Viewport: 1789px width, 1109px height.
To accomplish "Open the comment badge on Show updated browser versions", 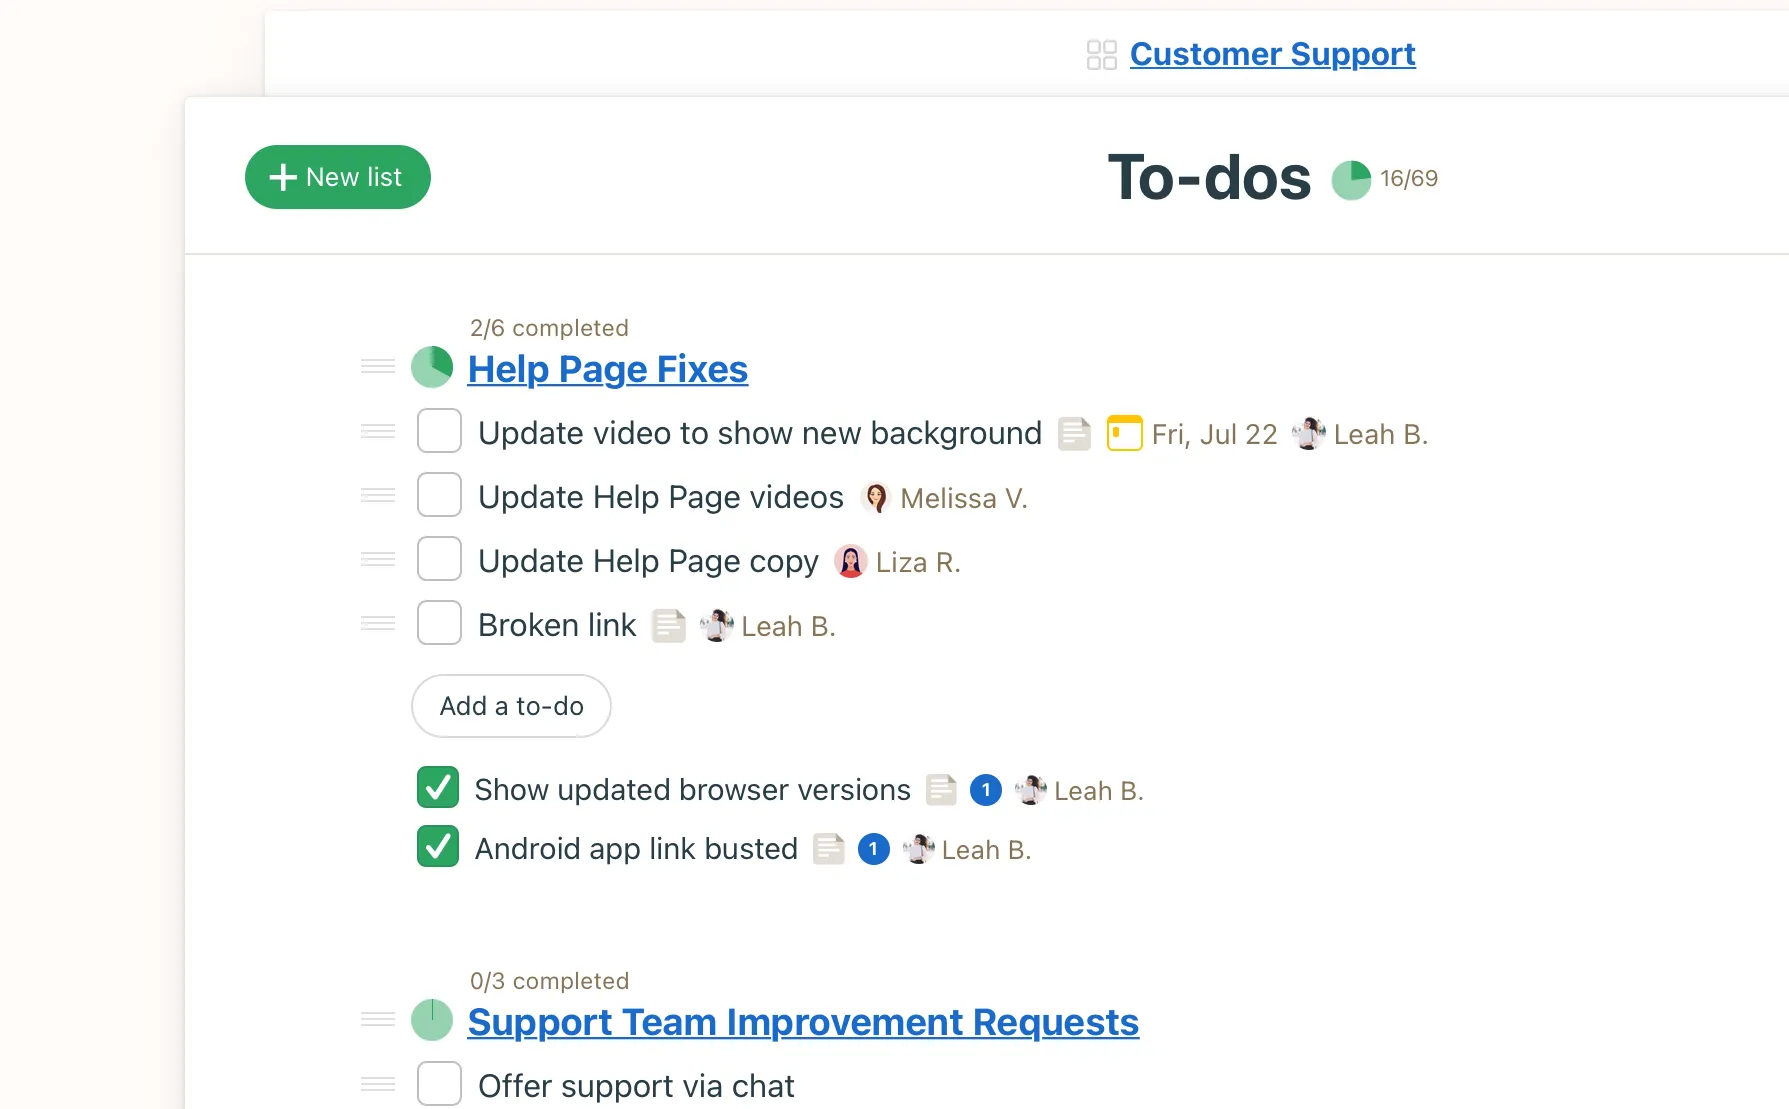I will tap(985, 790).
